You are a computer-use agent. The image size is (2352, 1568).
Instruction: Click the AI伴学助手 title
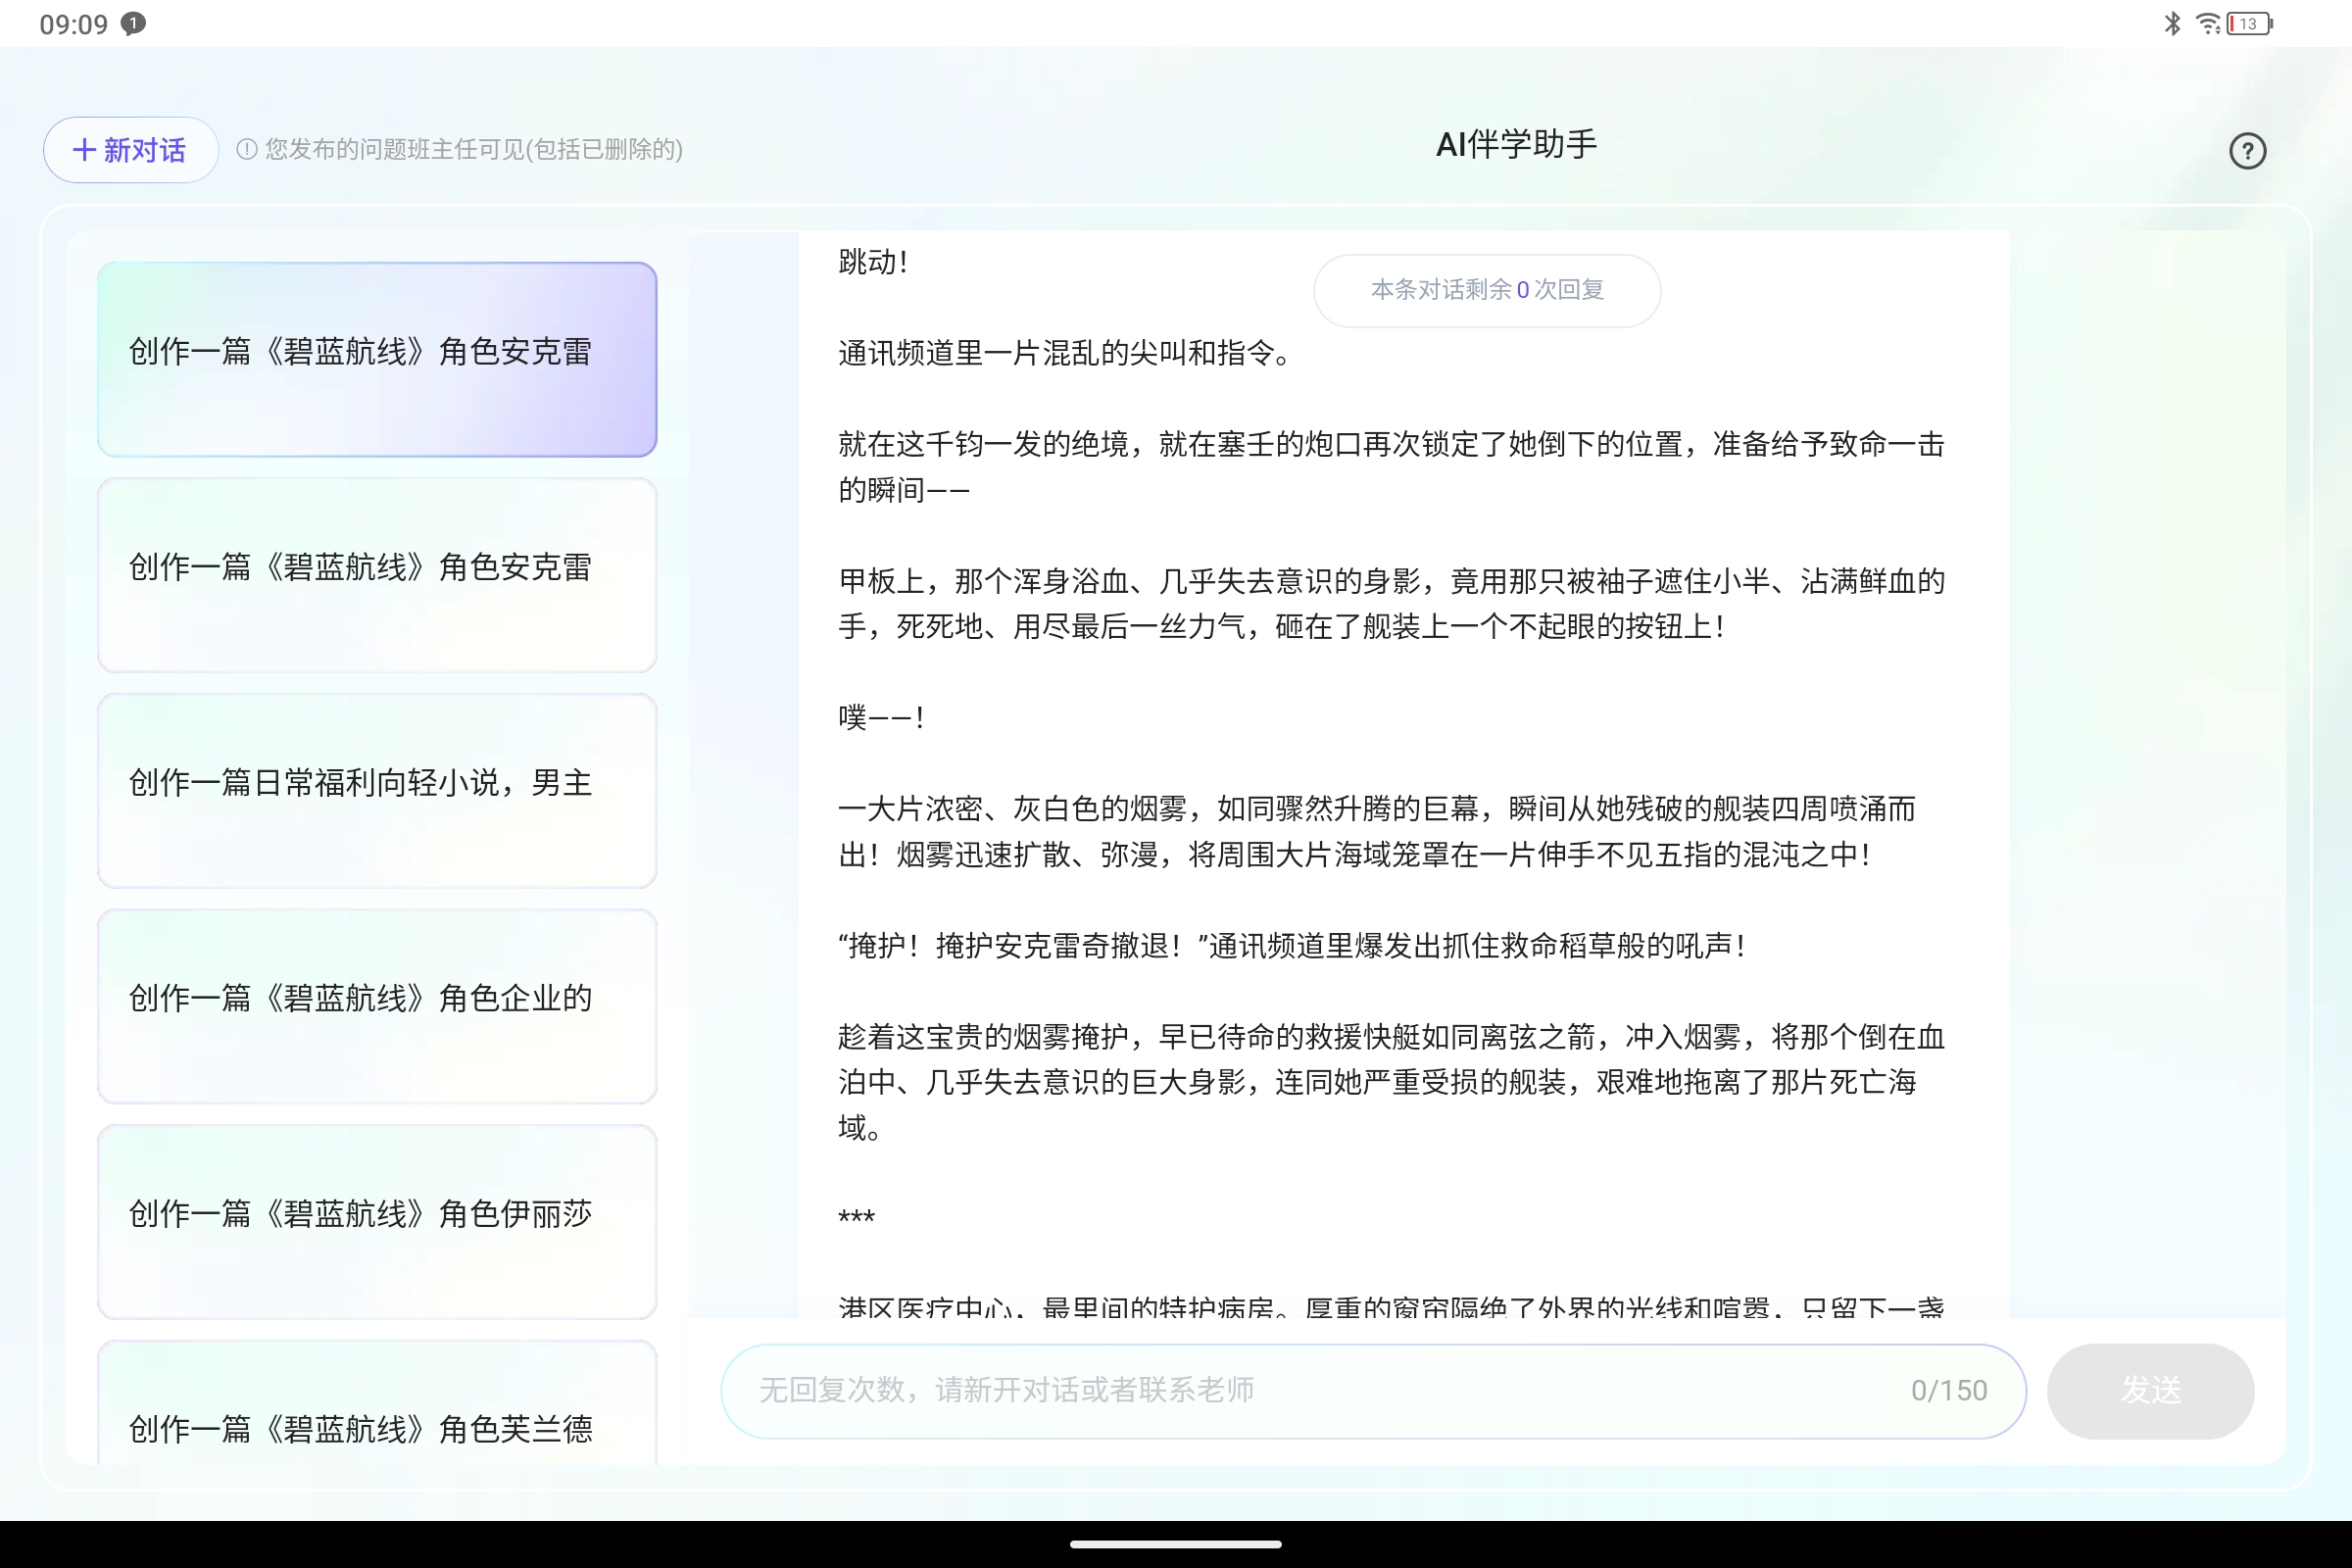point(1516,145)
